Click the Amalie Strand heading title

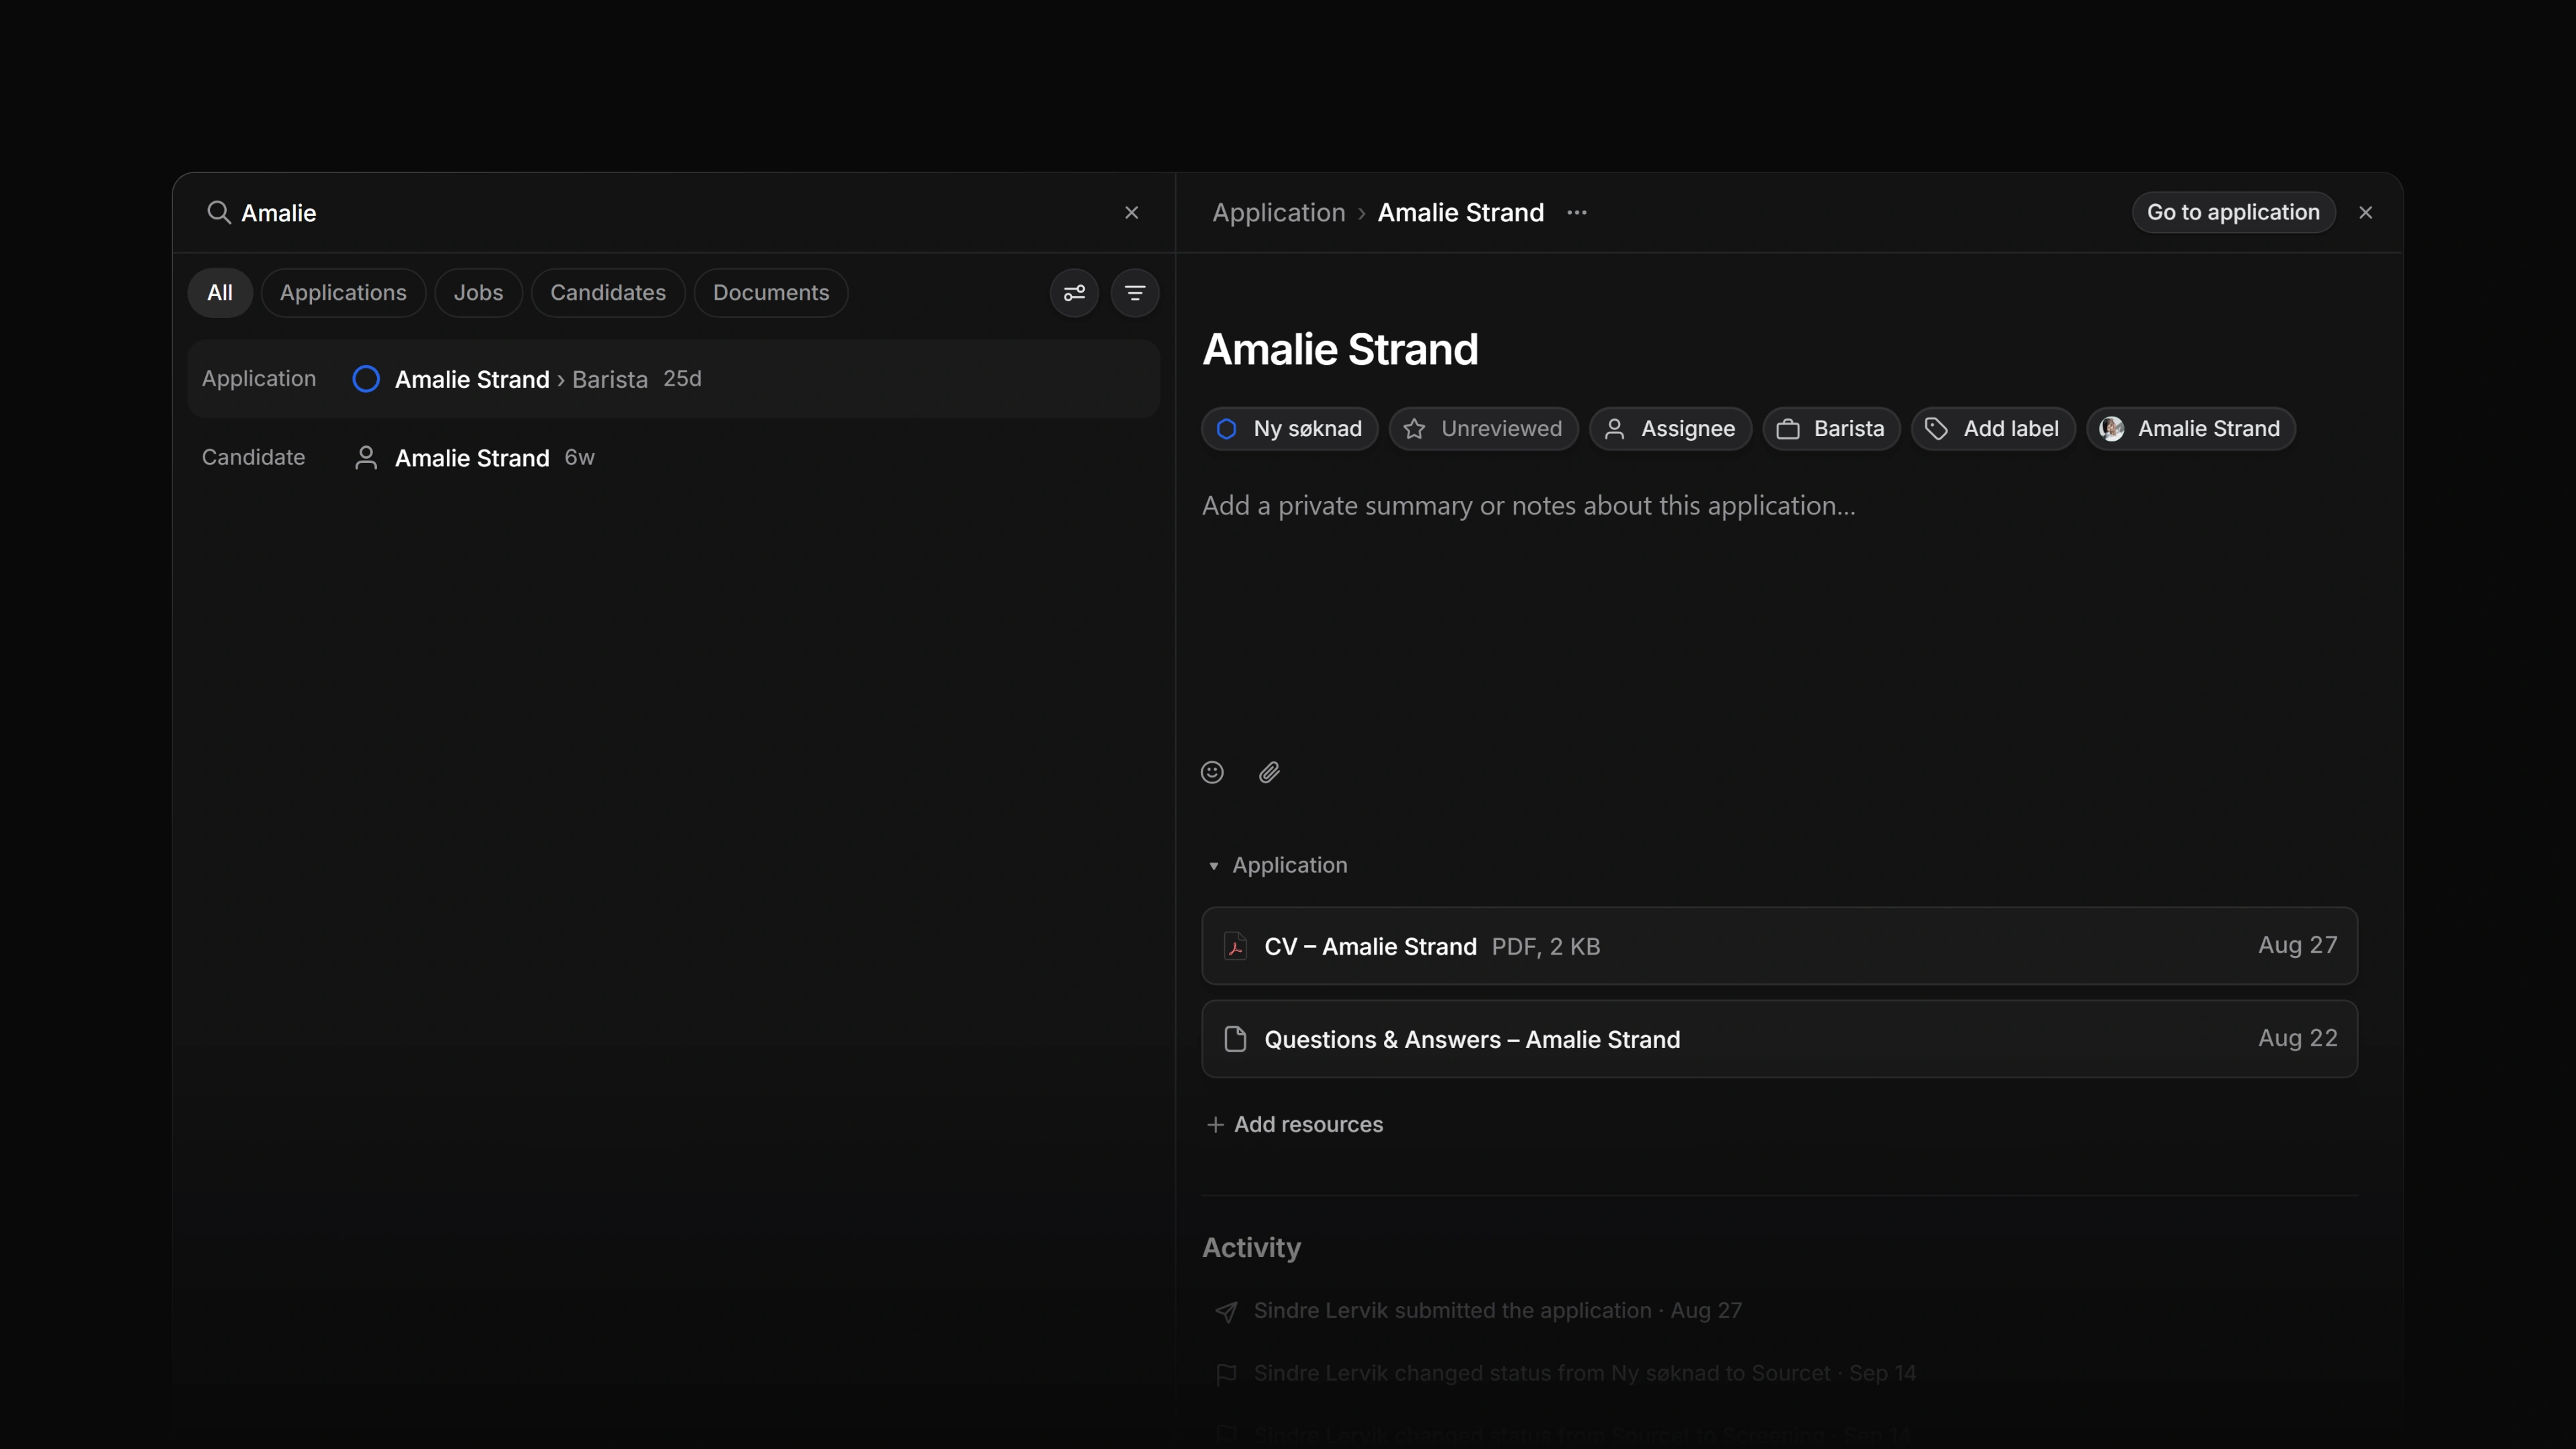coord(1340,349)
